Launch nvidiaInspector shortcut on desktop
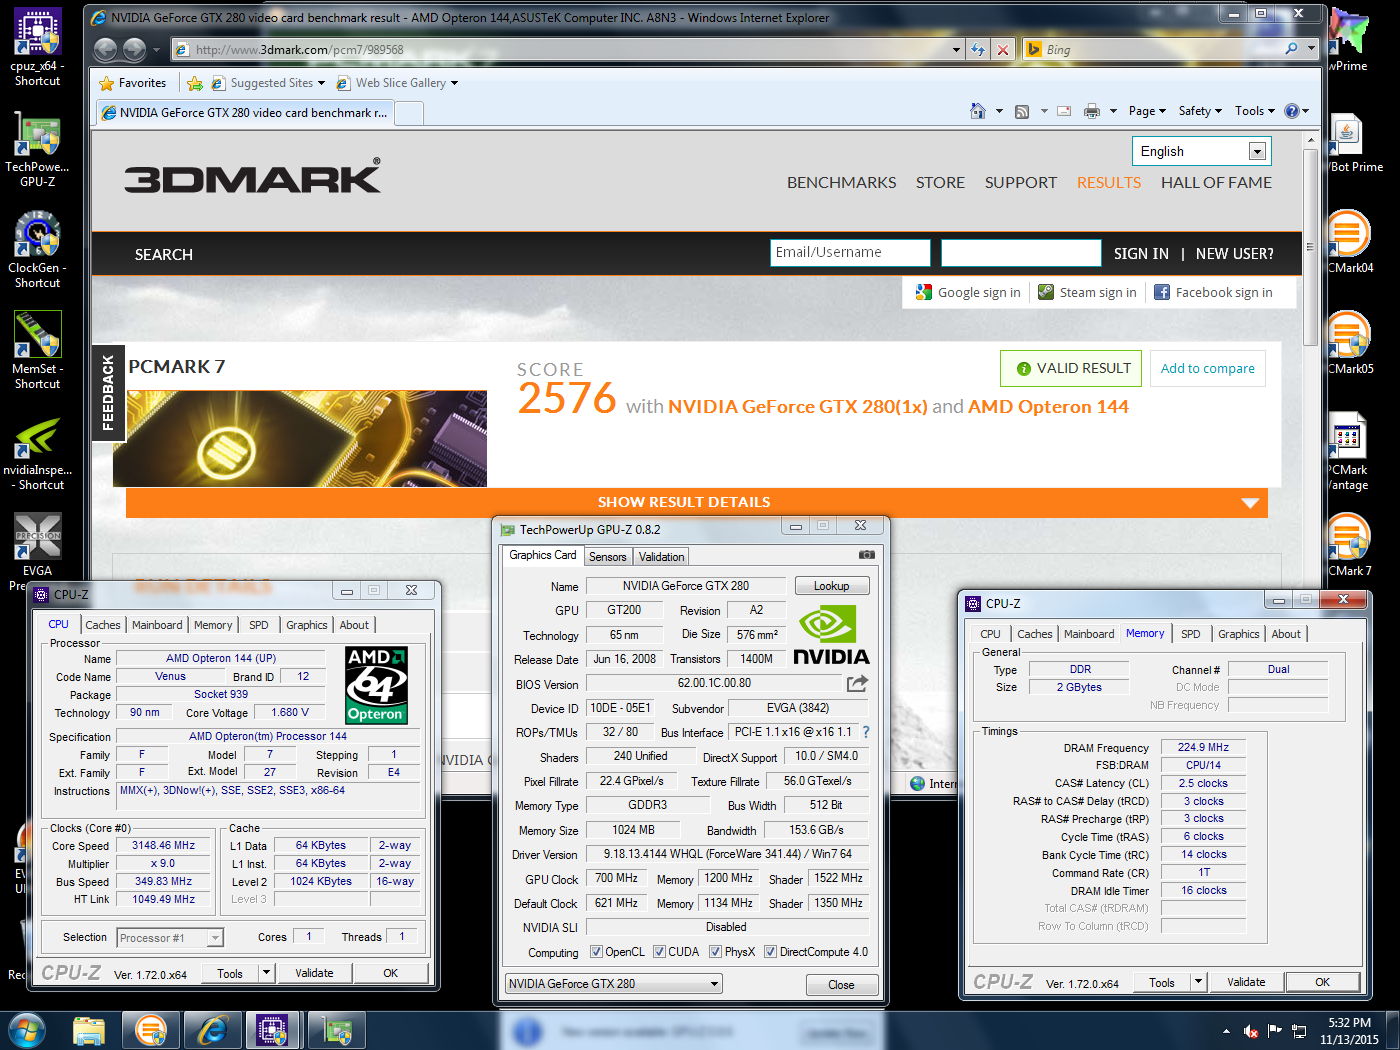 37,452
